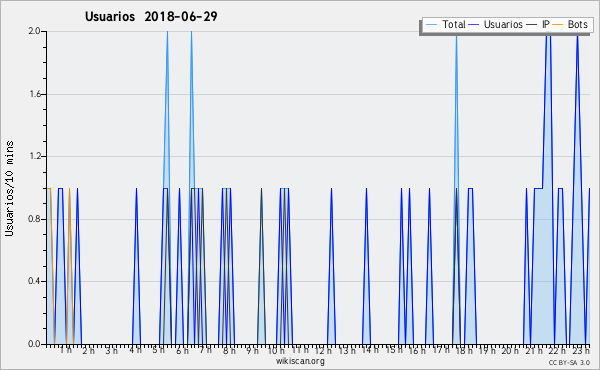The height and width of the screenshot is (370, 600).
Task: Click the '11 h' x-axis label
Action: click(300, 350)
